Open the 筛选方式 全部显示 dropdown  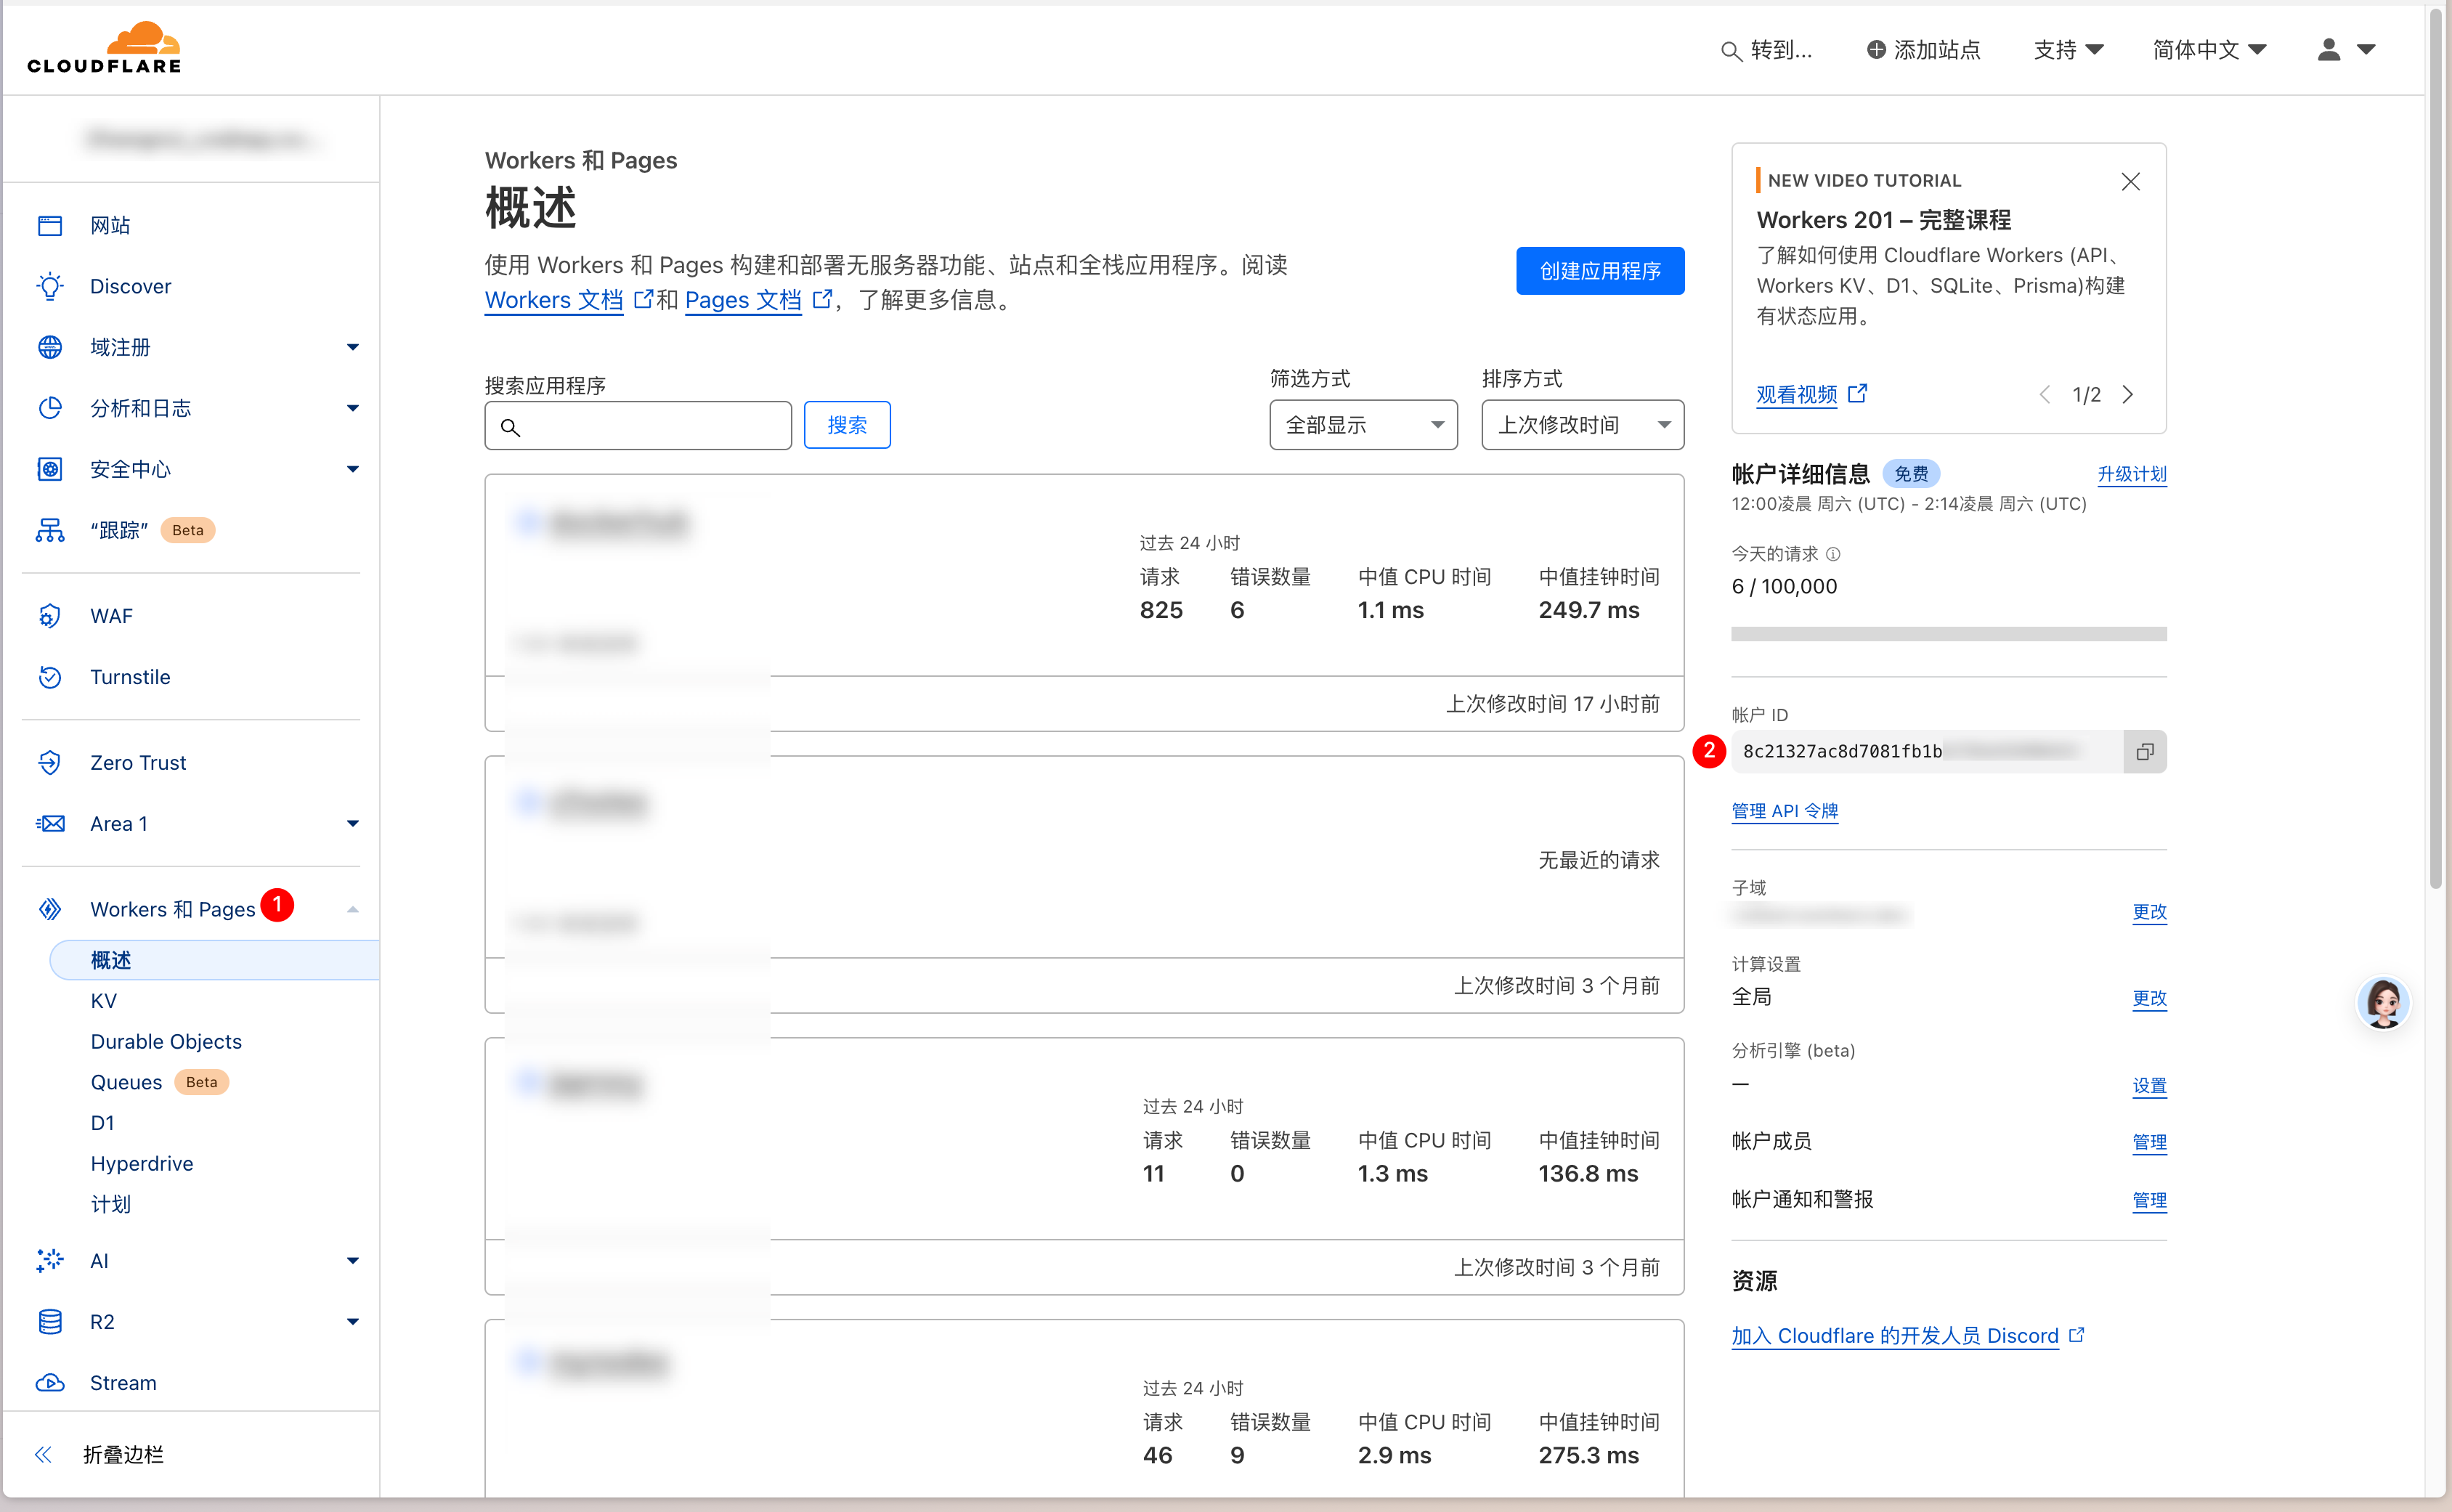pos(1363,425)
